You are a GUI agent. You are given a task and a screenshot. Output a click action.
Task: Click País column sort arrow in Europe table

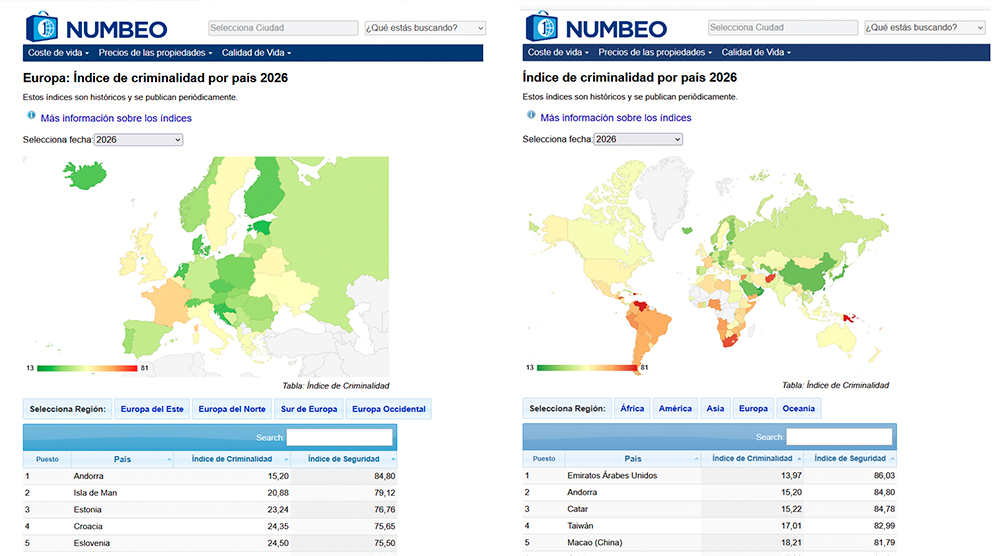[168, 459]
